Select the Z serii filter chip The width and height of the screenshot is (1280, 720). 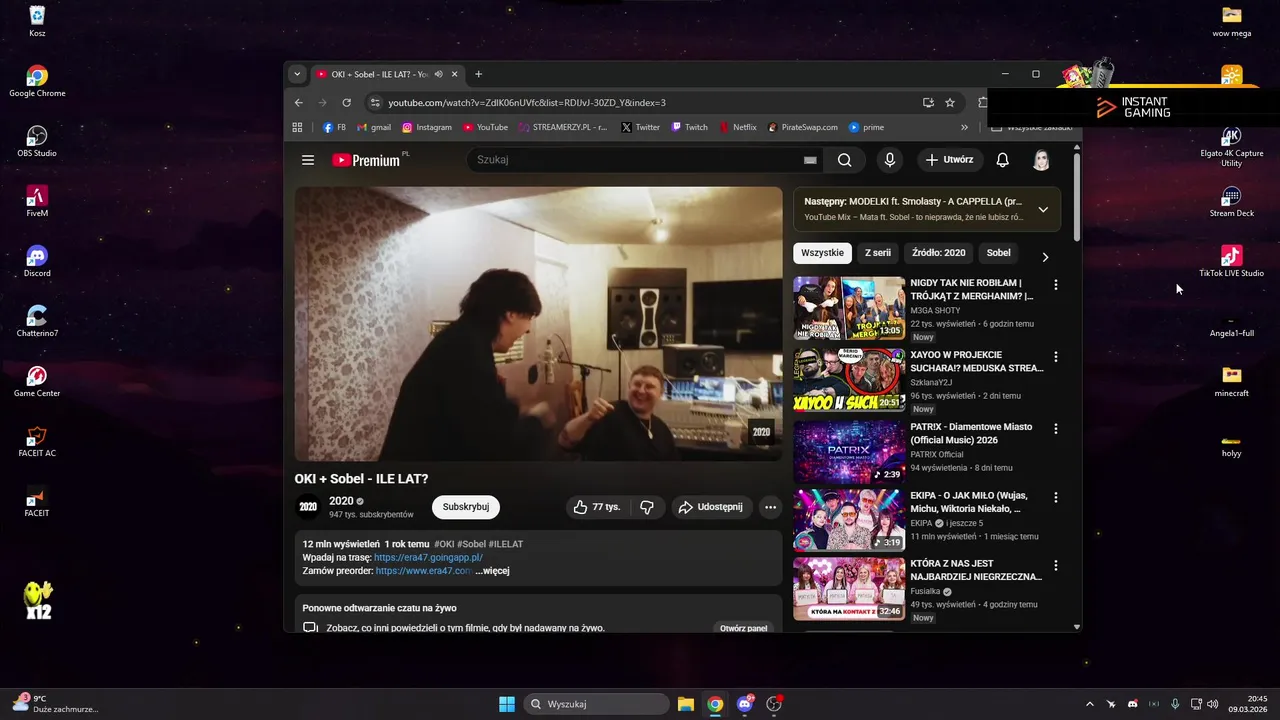click(x=878, y=253)
